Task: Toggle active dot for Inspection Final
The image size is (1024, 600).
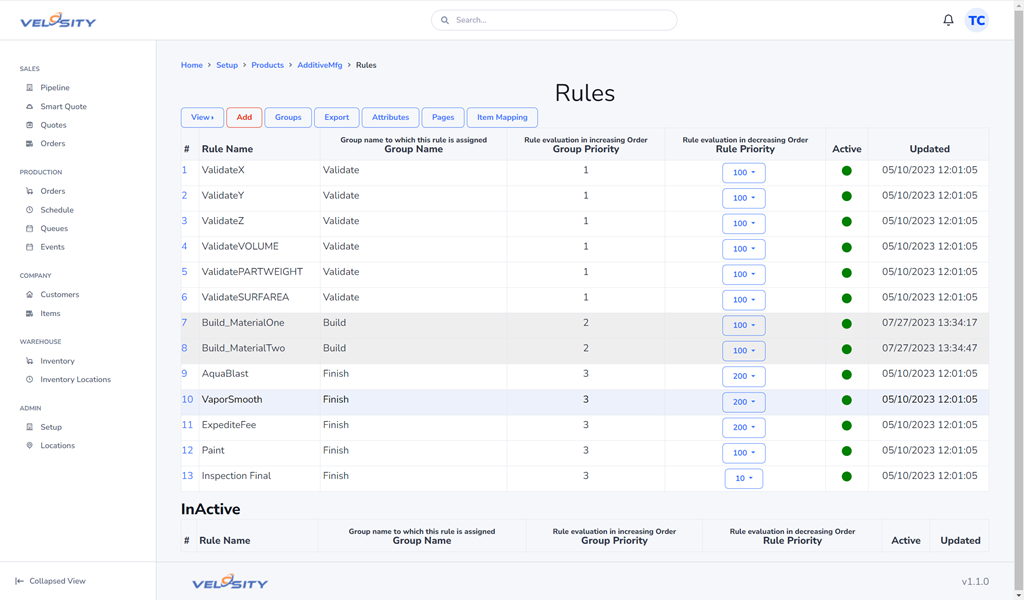Action: click(846, 477)
